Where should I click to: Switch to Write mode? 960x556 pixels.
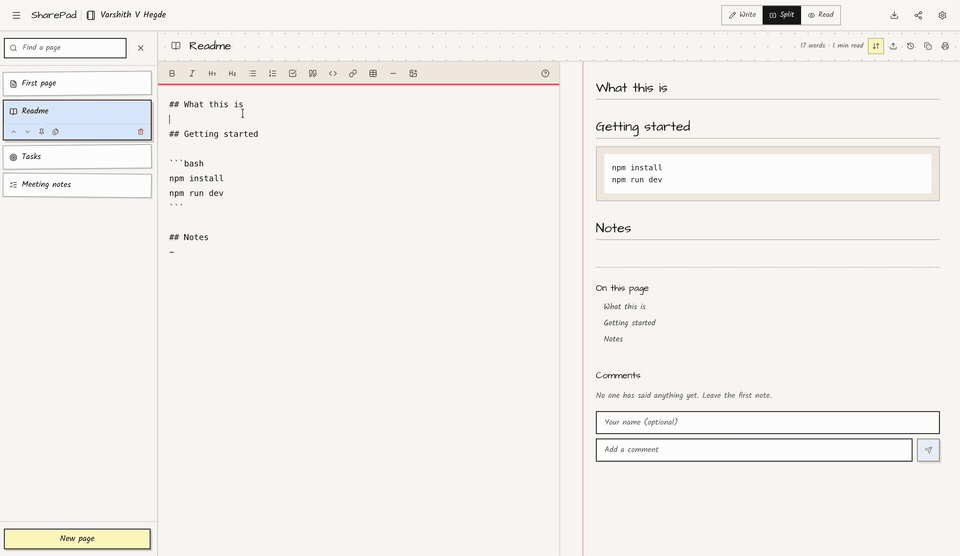(x=742, y=15)
